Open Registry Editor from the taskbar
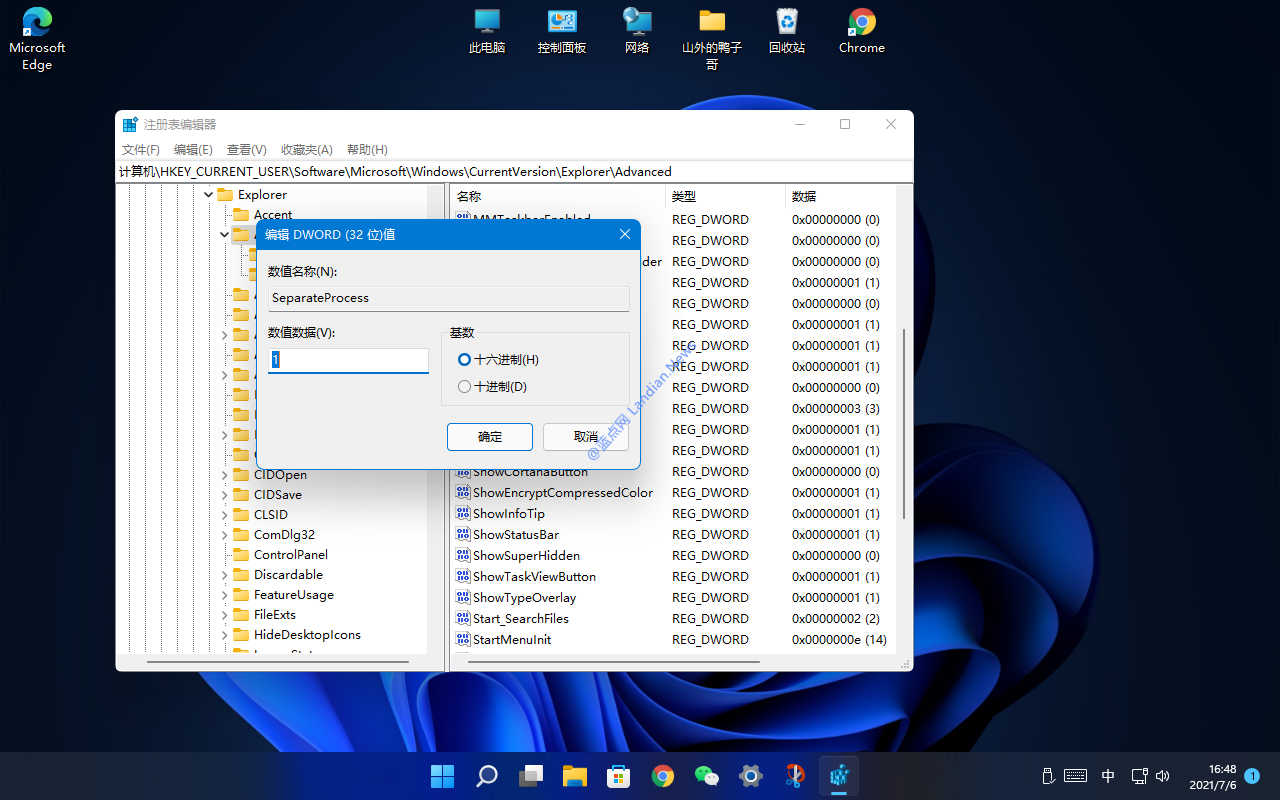The image size is (1280, 800). [x=838, y=775]
